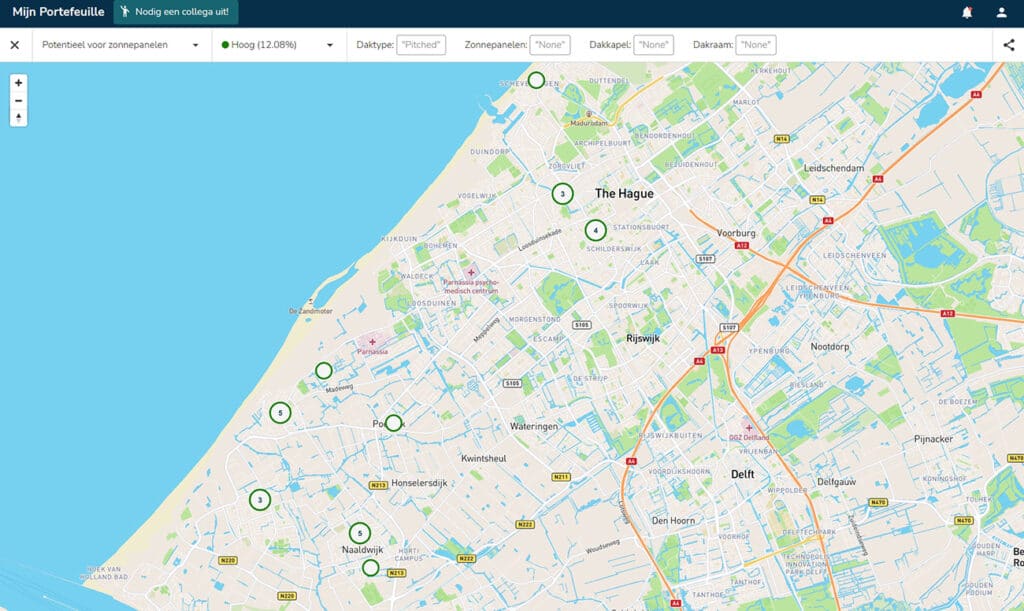
Task: Zoom out on the map
Action: pyautogui.click(x=18, y=101)
